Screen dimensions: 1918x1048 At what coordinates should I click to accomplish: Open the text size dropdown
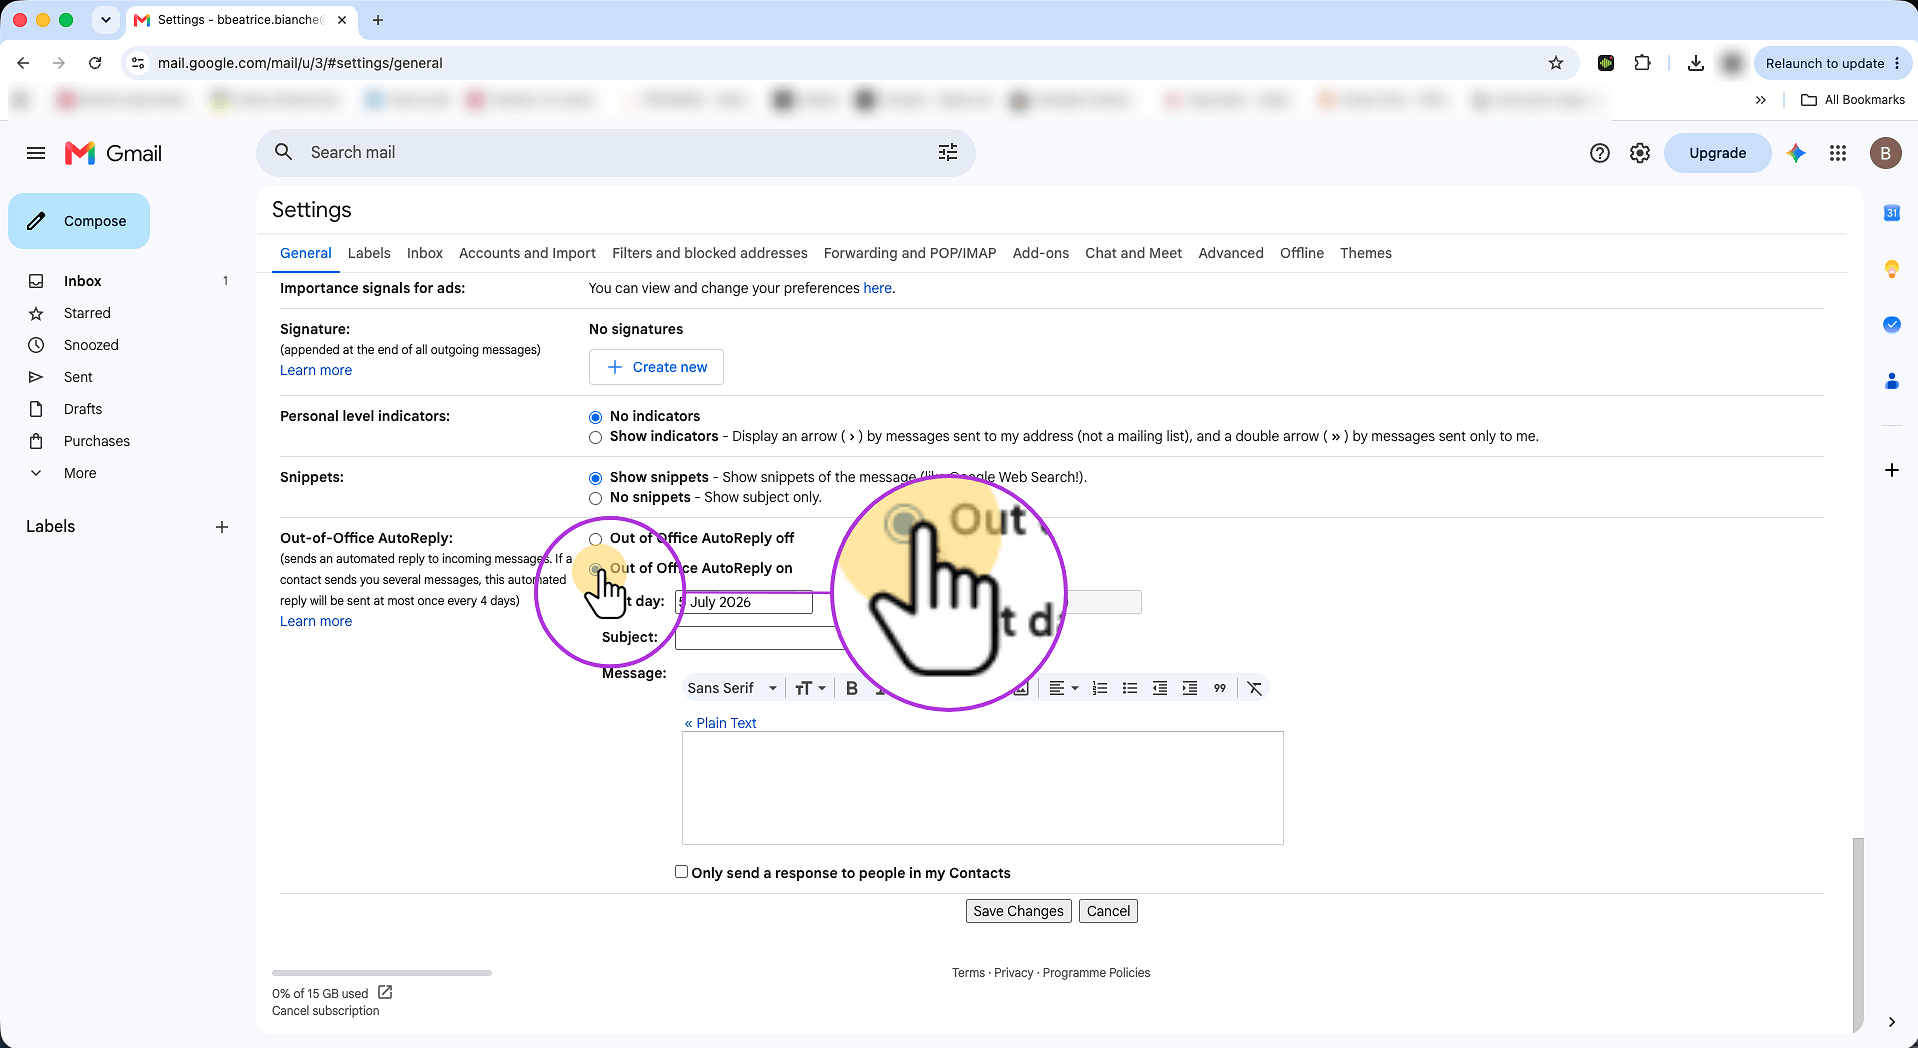810,688
